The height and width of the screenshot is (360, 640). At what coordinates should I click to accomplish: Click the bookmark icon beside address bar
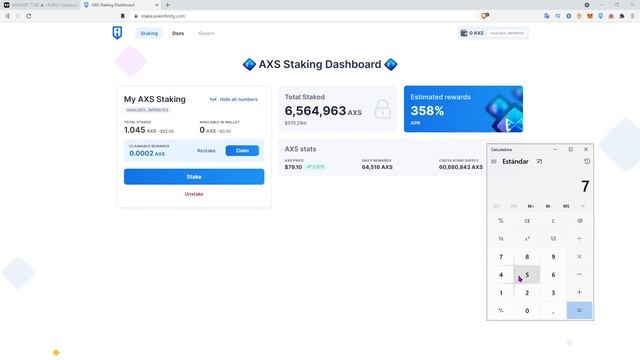coord(122,16)
